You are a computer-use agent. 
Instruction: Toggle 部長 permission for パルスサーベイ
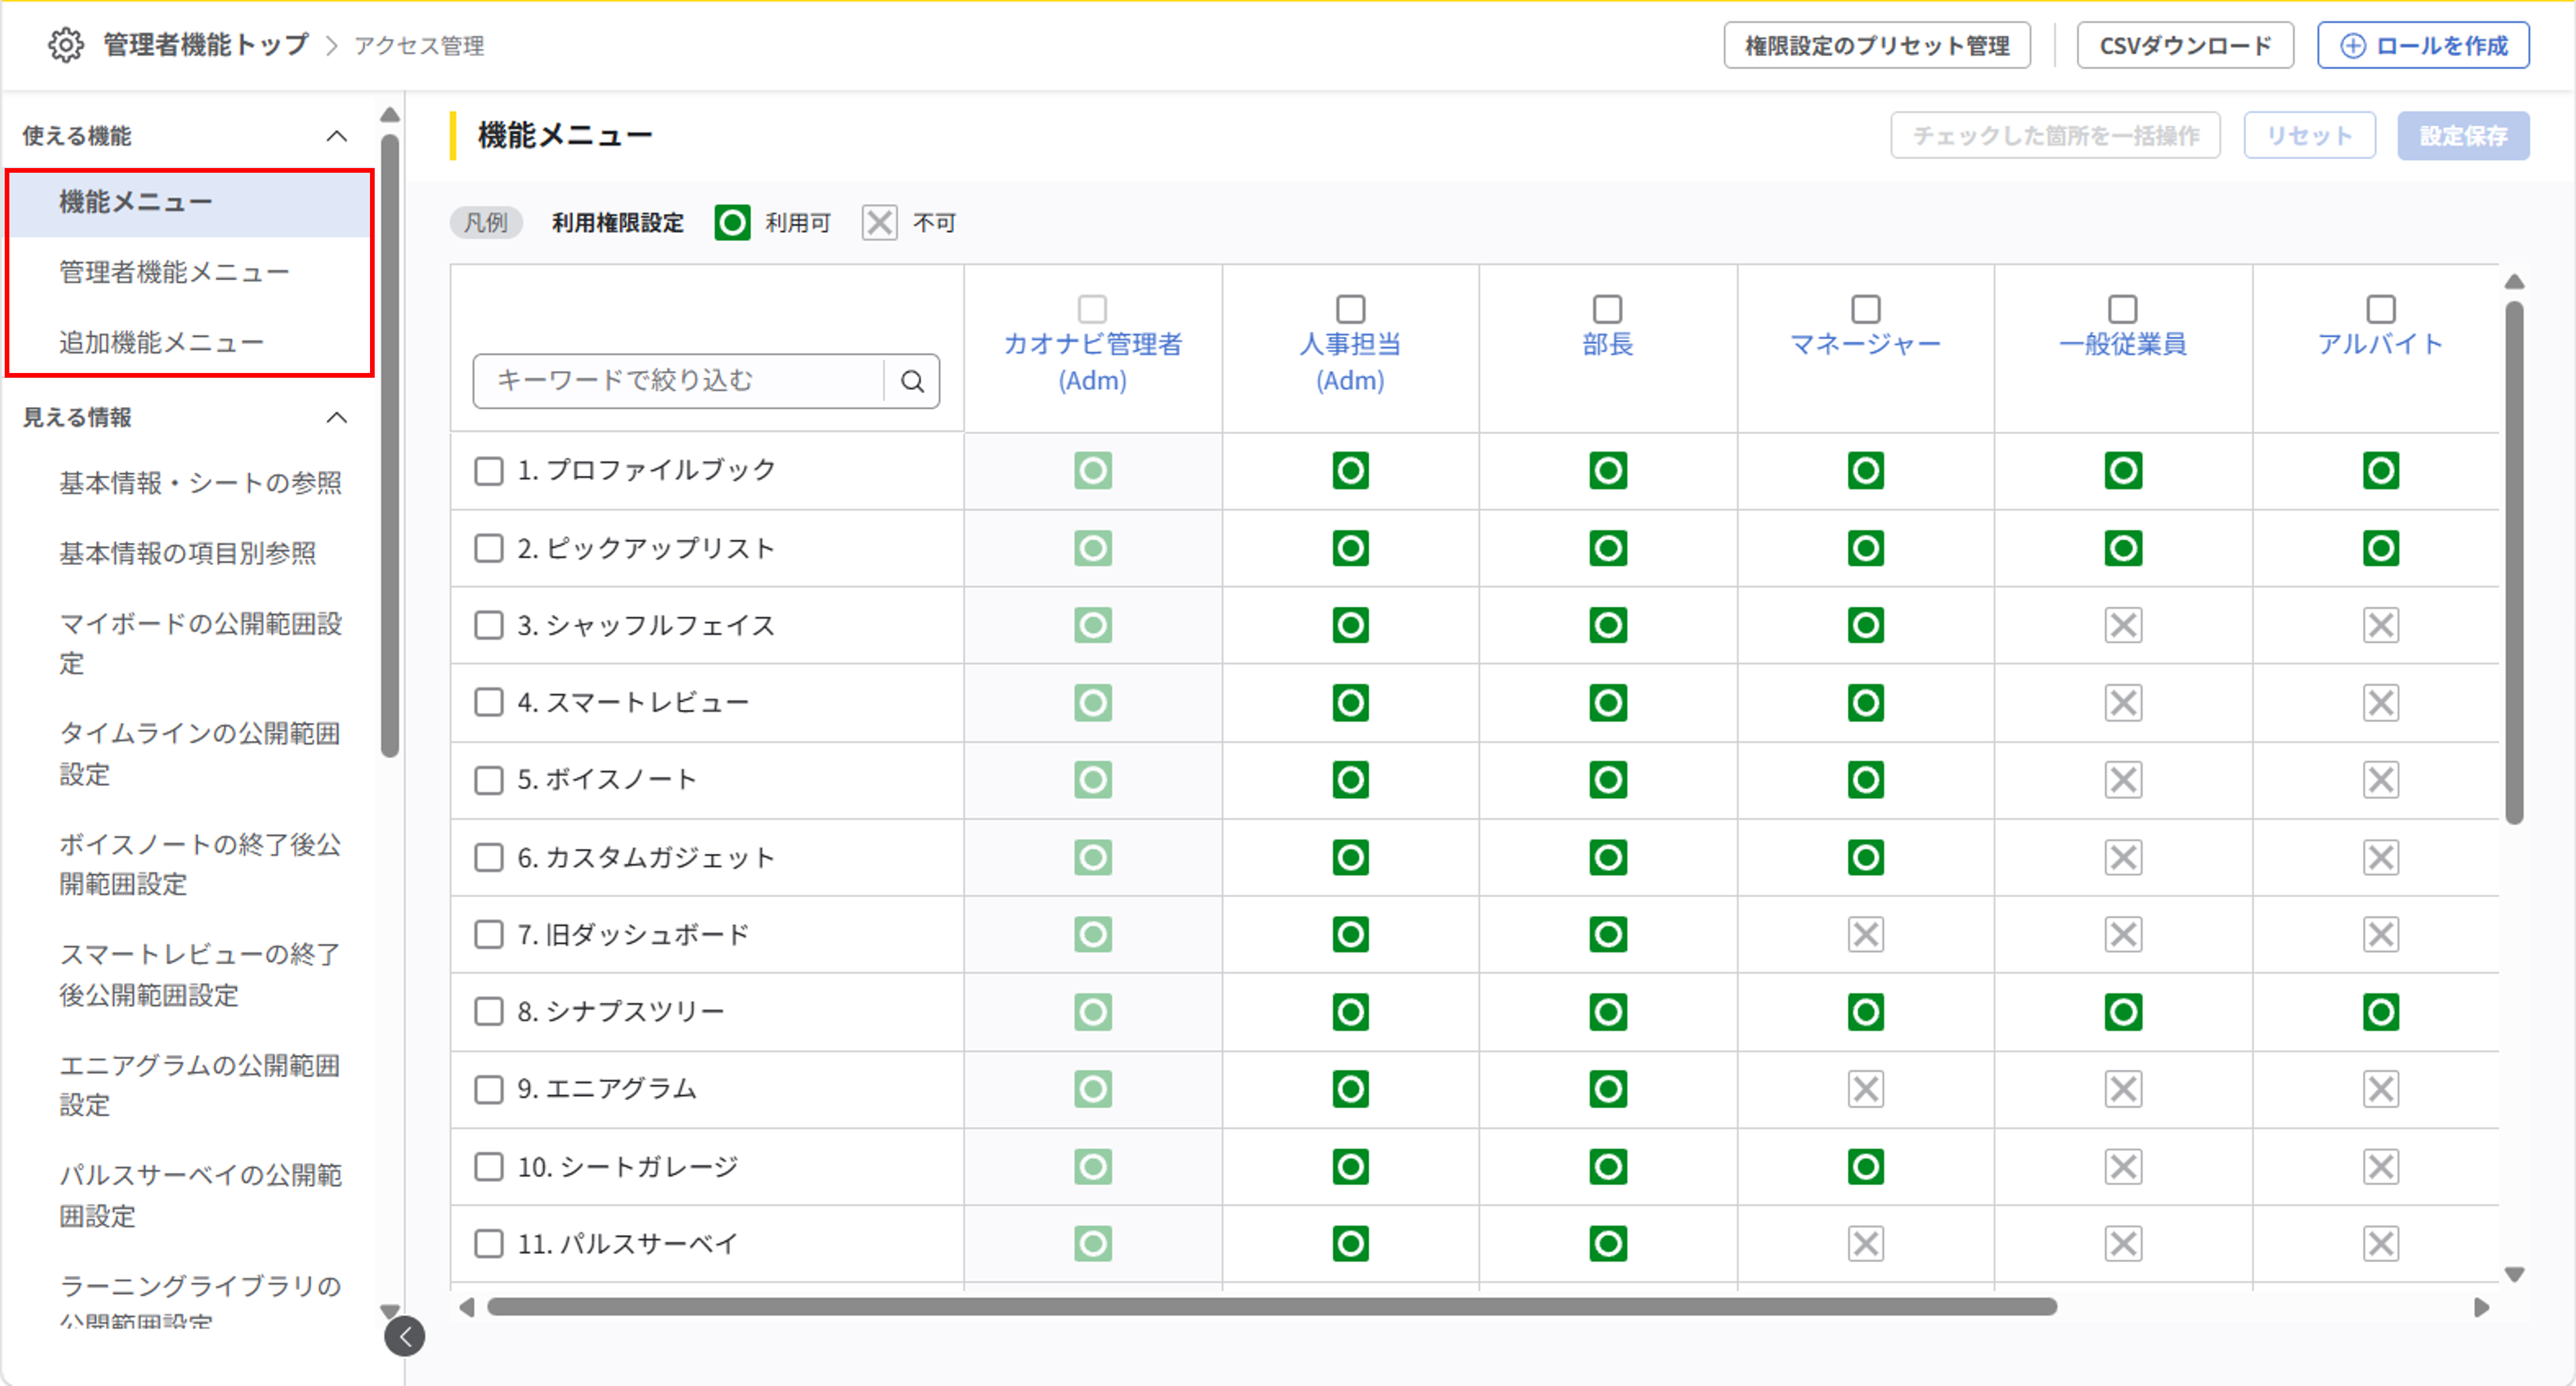[x=1608, y=1243]
